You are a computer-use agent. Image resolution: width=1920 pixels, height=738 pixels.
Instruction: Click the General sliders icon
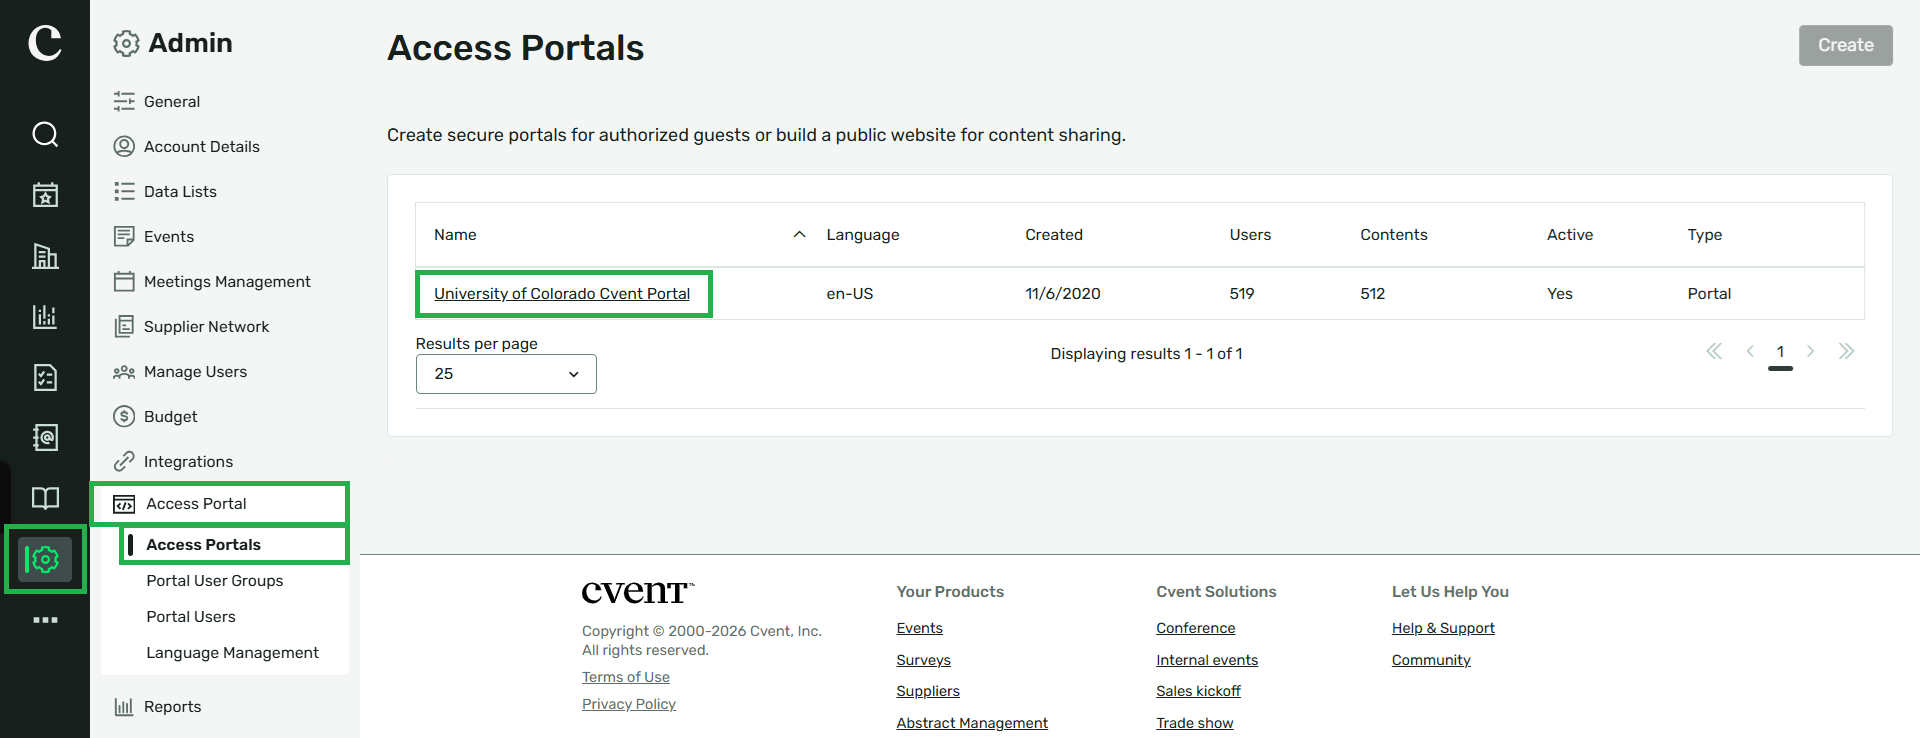tap(124, 101)
